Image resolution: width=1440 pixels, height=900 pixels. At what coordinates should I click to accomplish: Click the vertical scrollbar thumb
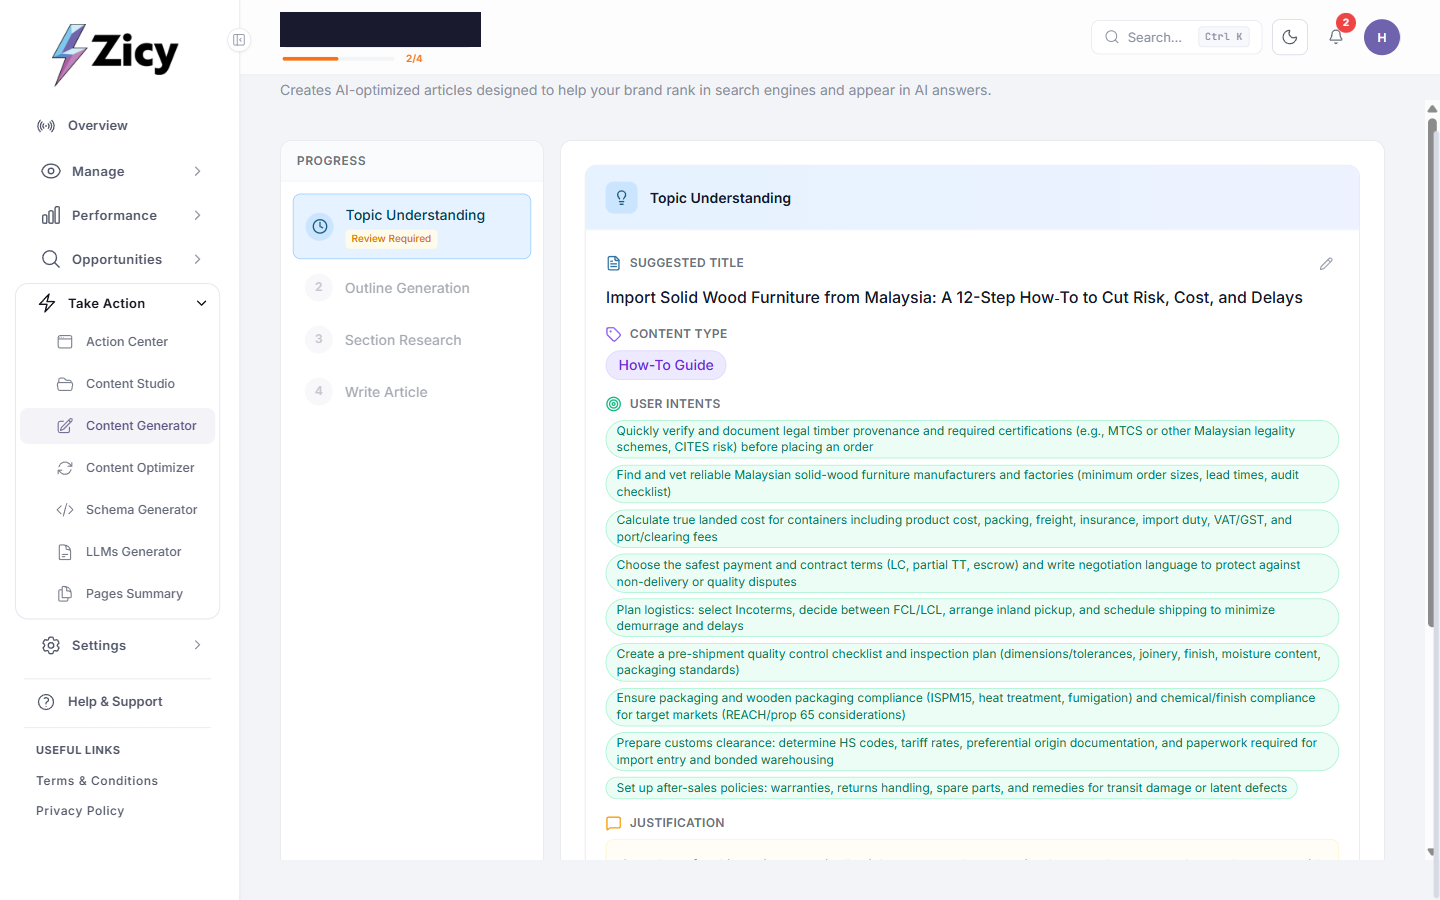[1432, 373]
